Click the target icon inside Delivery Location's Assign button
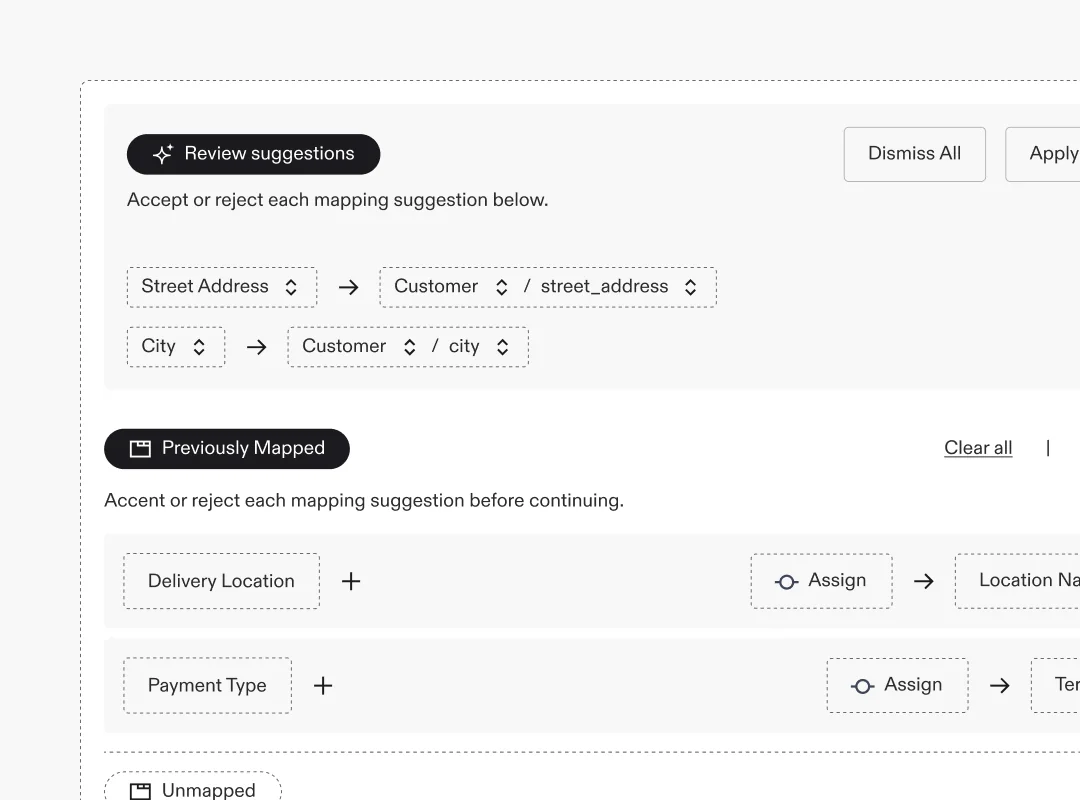 point(787,581)
